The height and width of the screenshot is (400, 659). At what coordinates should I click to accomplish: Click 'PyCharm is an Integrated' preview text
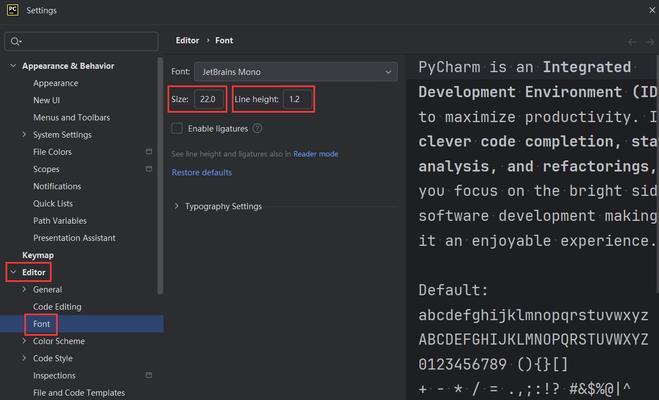525,67
